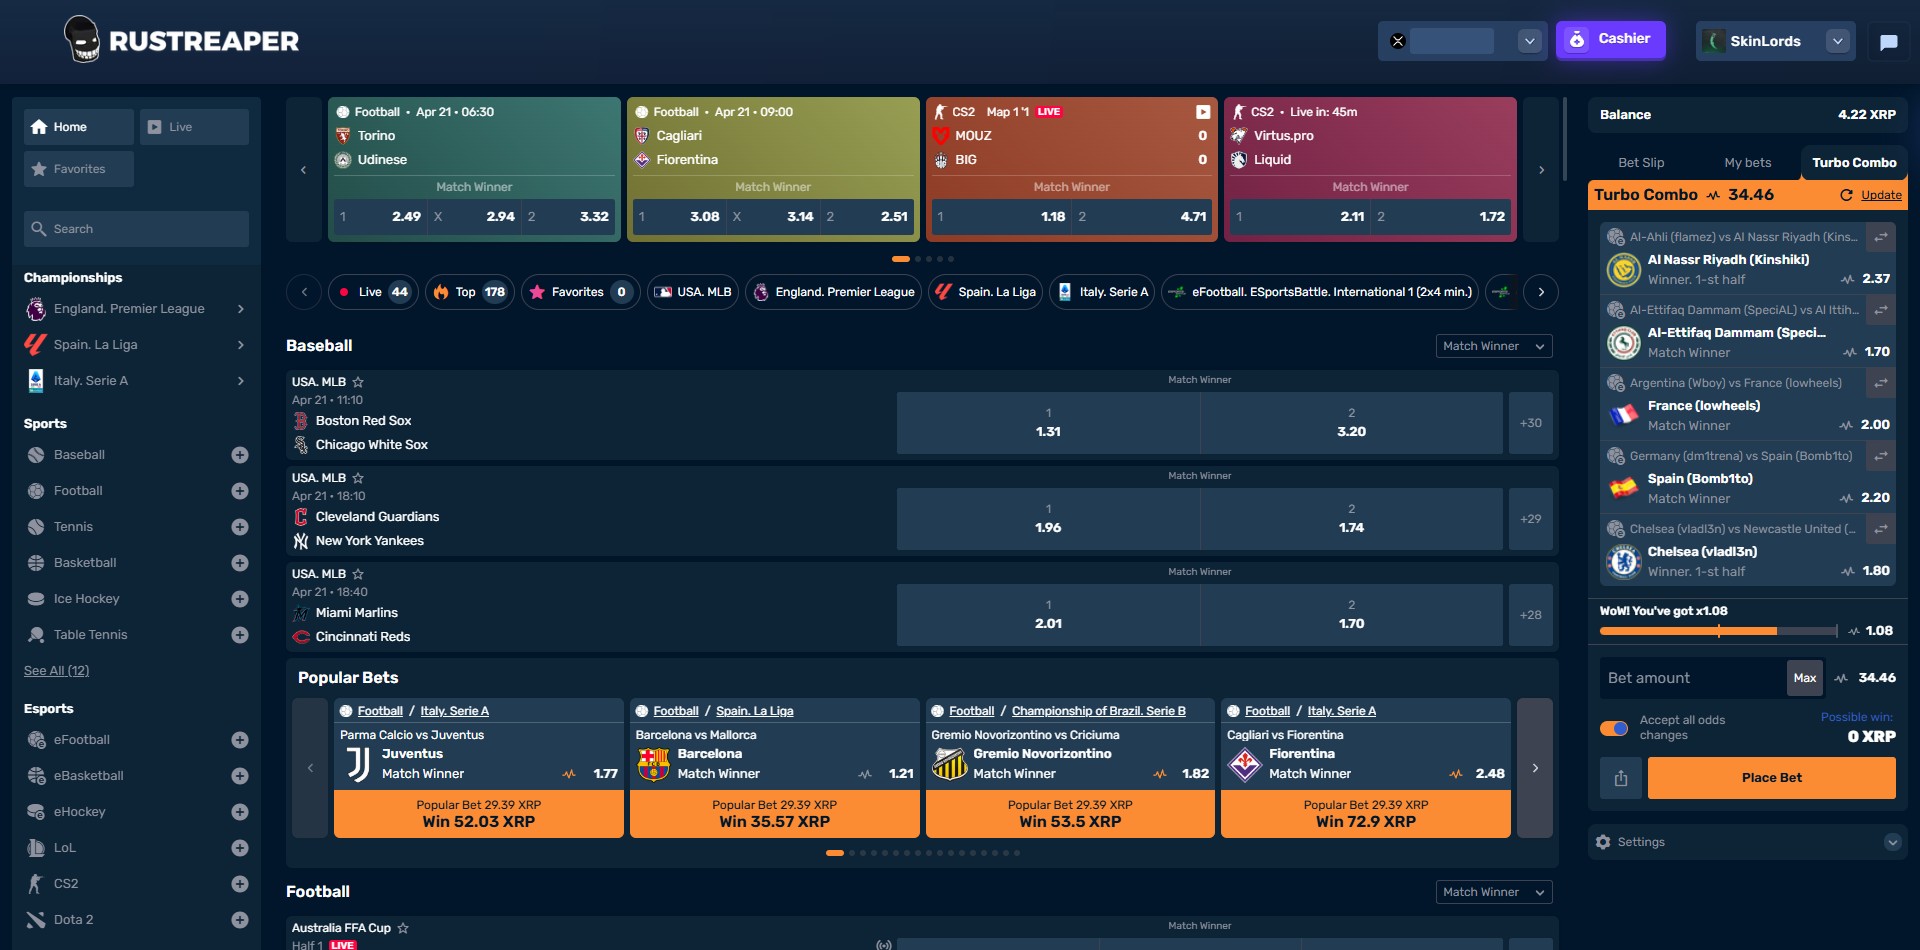This screenshot has width=1920, height=950.
Task: Swap the Chelsea (vladI3n) combo pick
Action: coord(1881,529)
